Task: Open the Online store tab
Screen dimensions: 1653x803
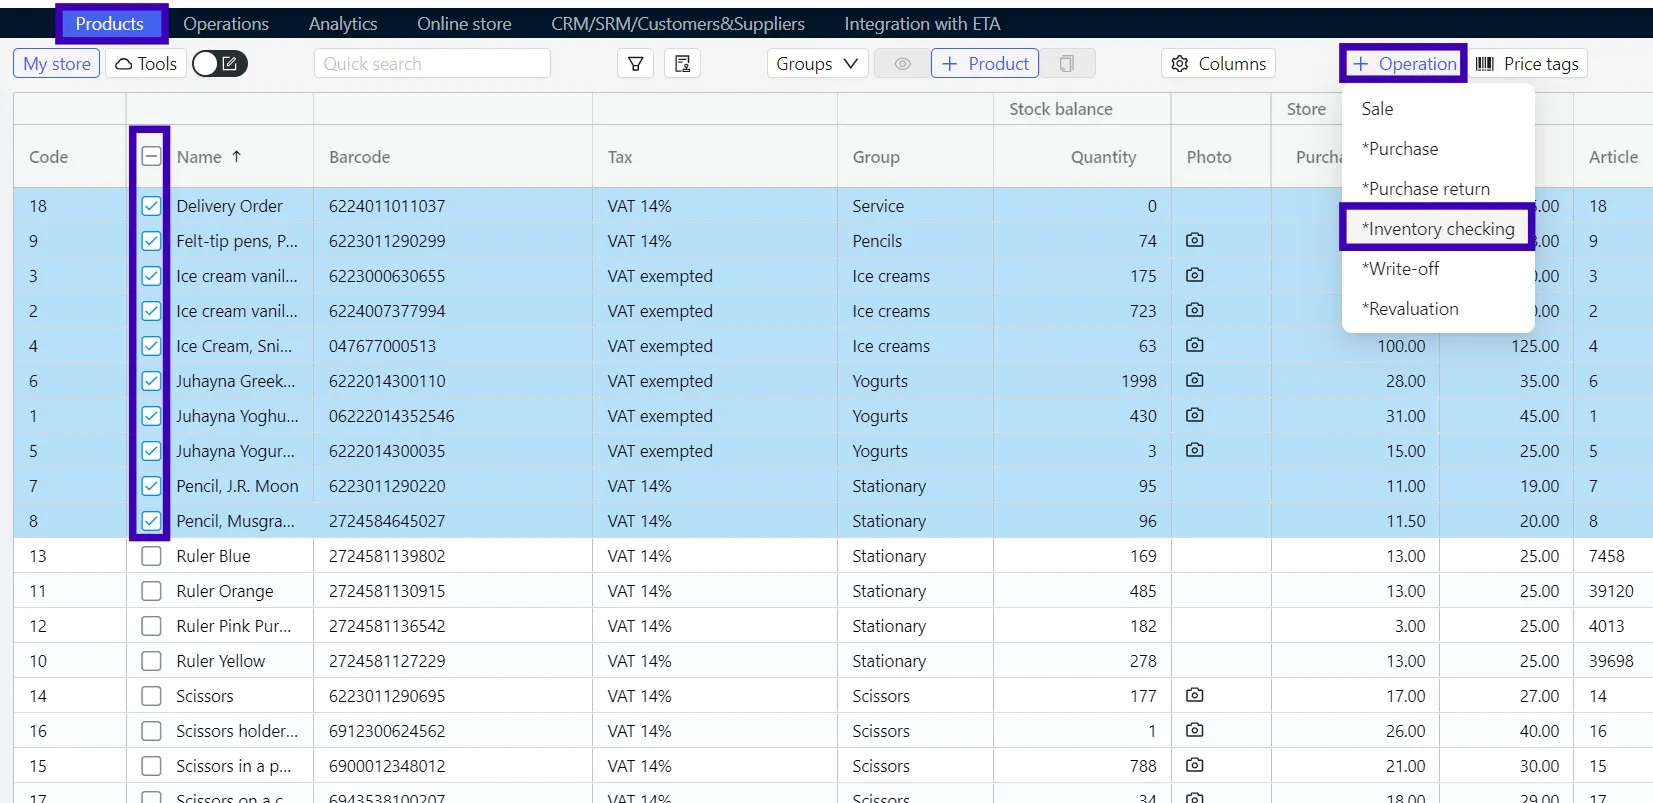Action: 464,24
